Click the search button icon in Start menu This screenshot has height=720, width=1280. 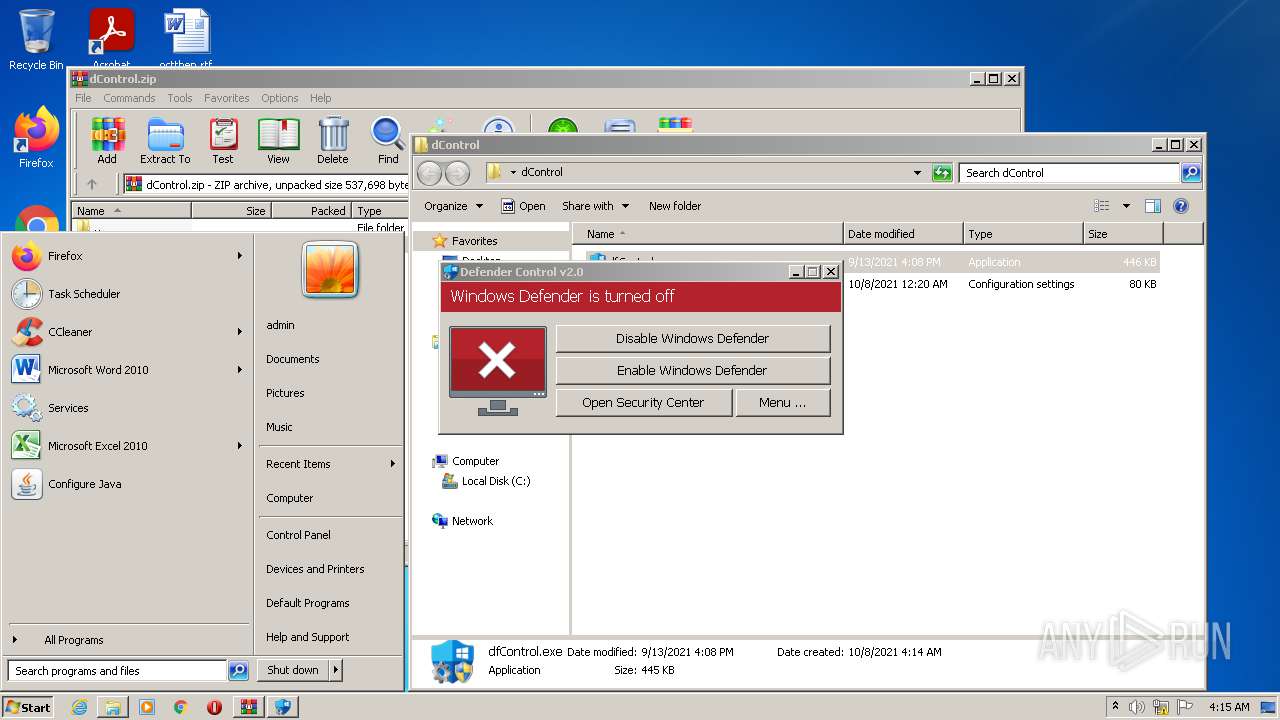point(238,671)
